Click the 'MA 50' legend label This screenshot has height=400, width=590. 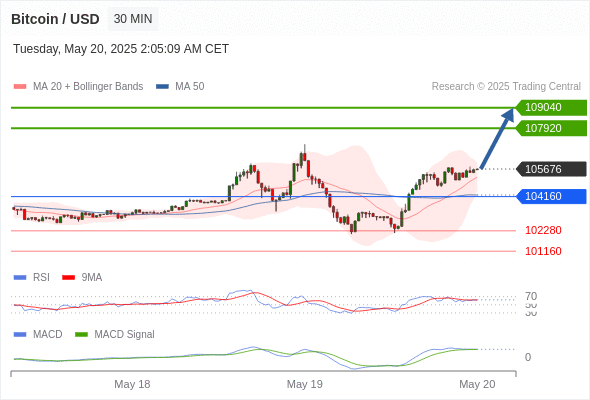click(x=190, y=87)
